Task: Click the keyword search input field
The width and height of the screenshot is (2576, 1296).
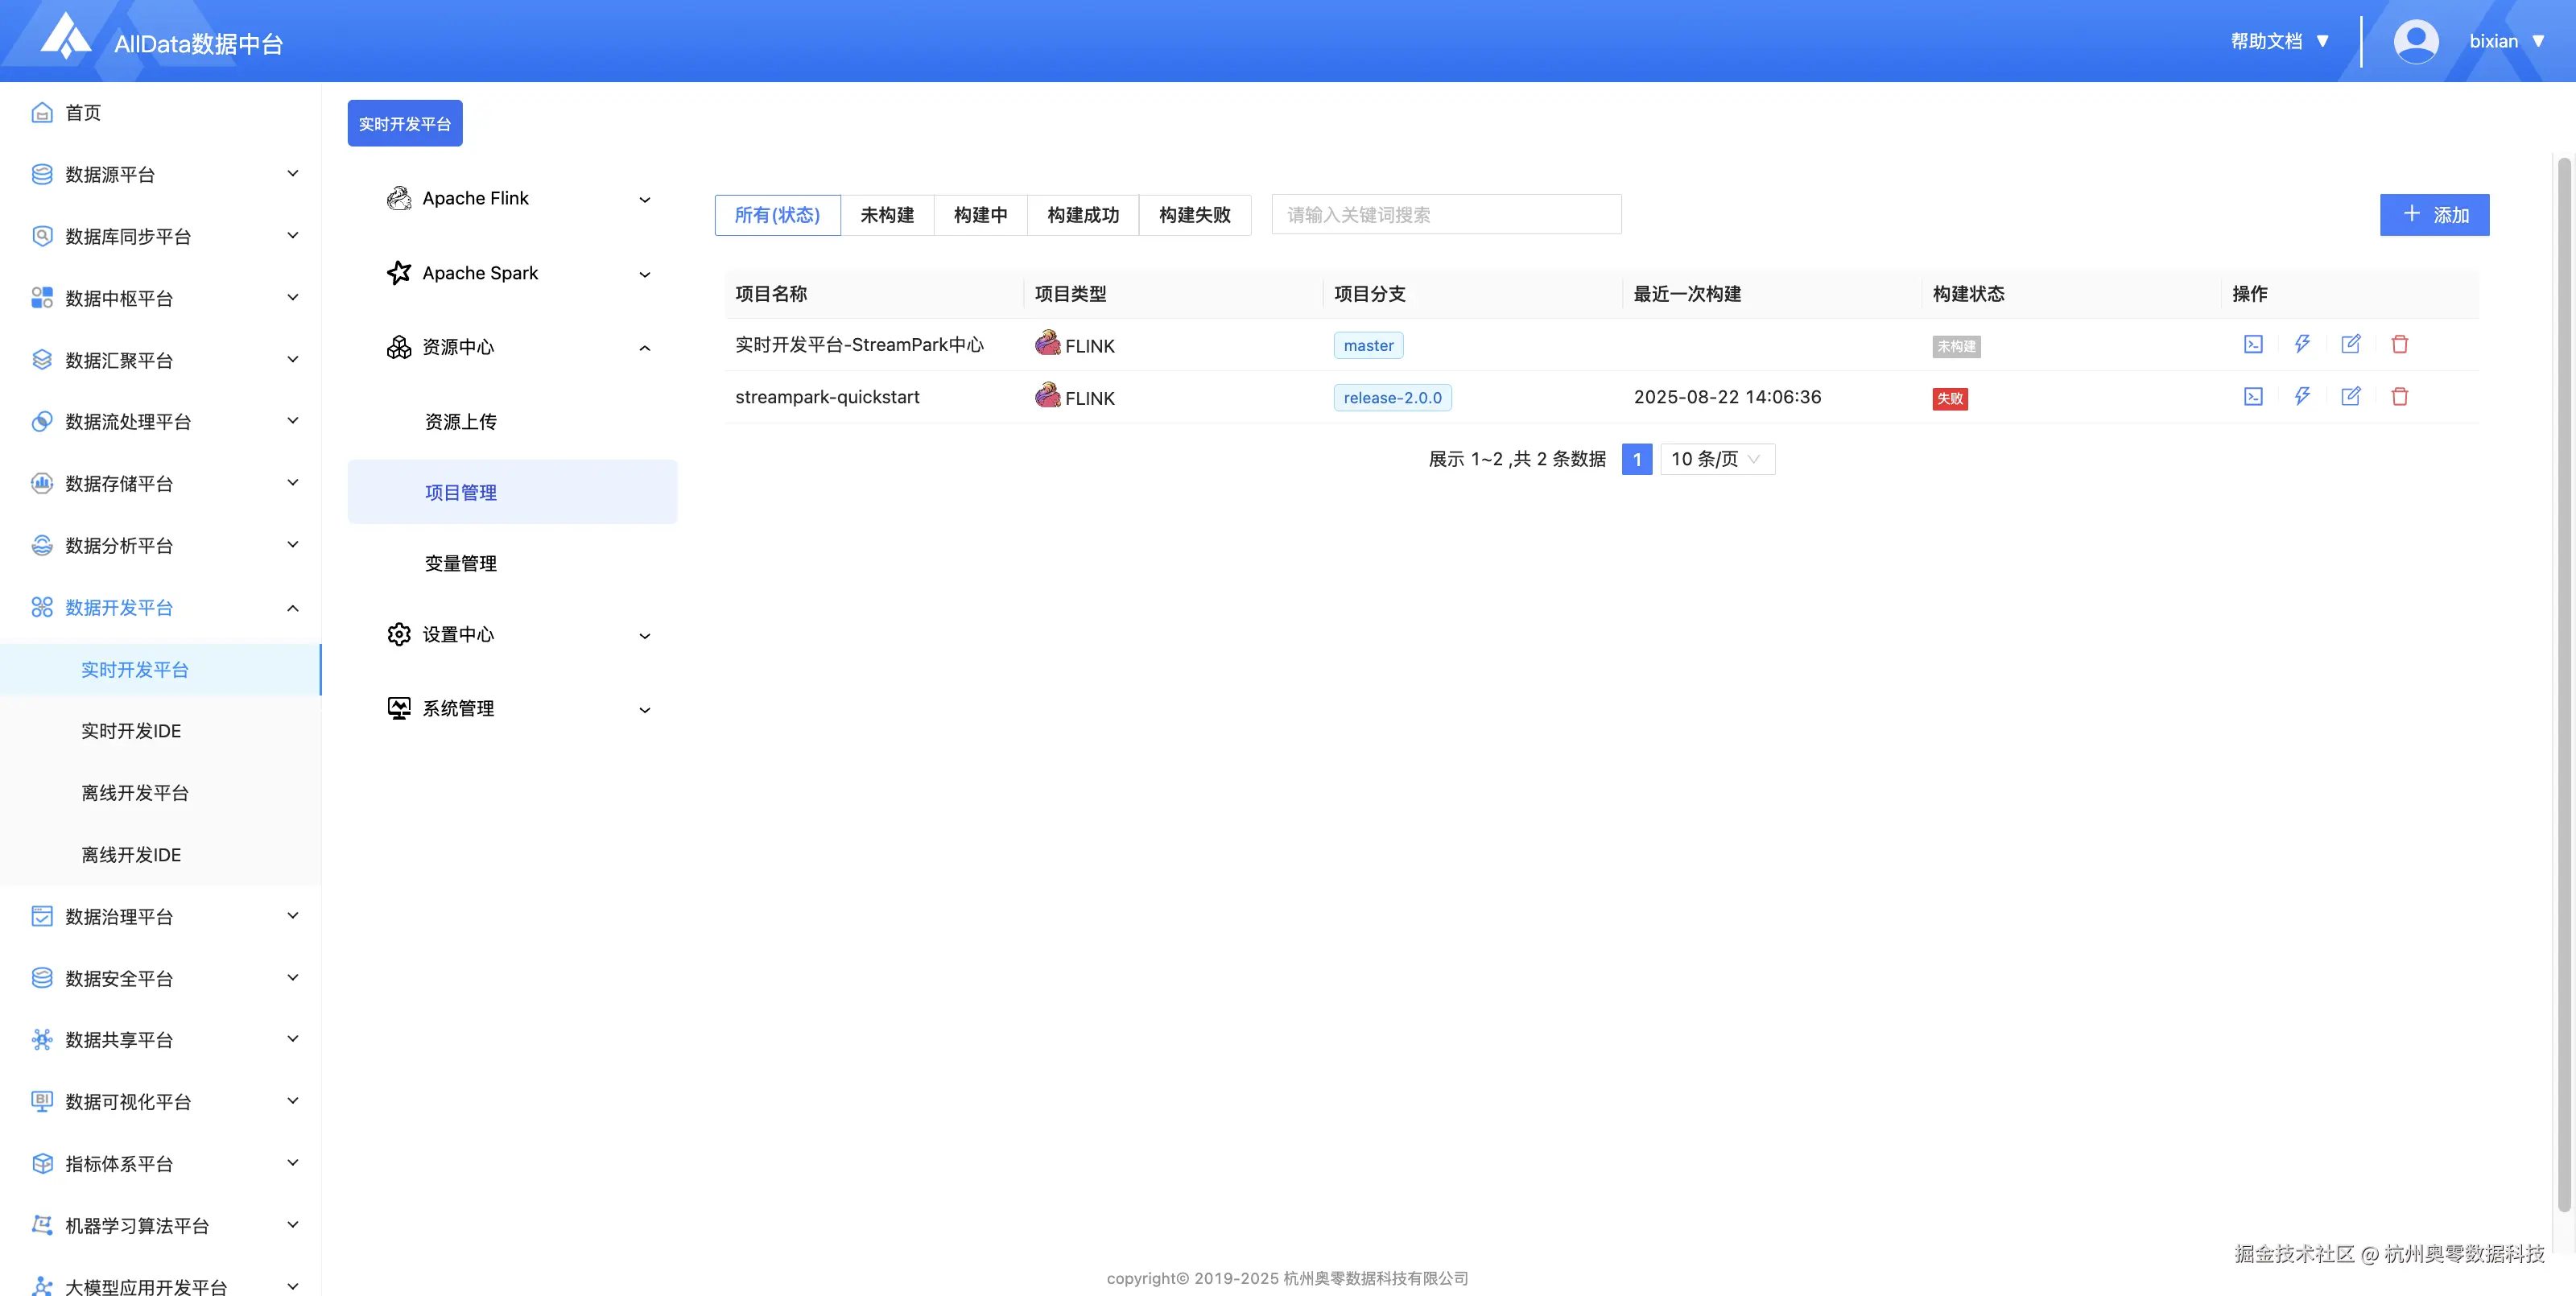Action: click(1444, 213)
